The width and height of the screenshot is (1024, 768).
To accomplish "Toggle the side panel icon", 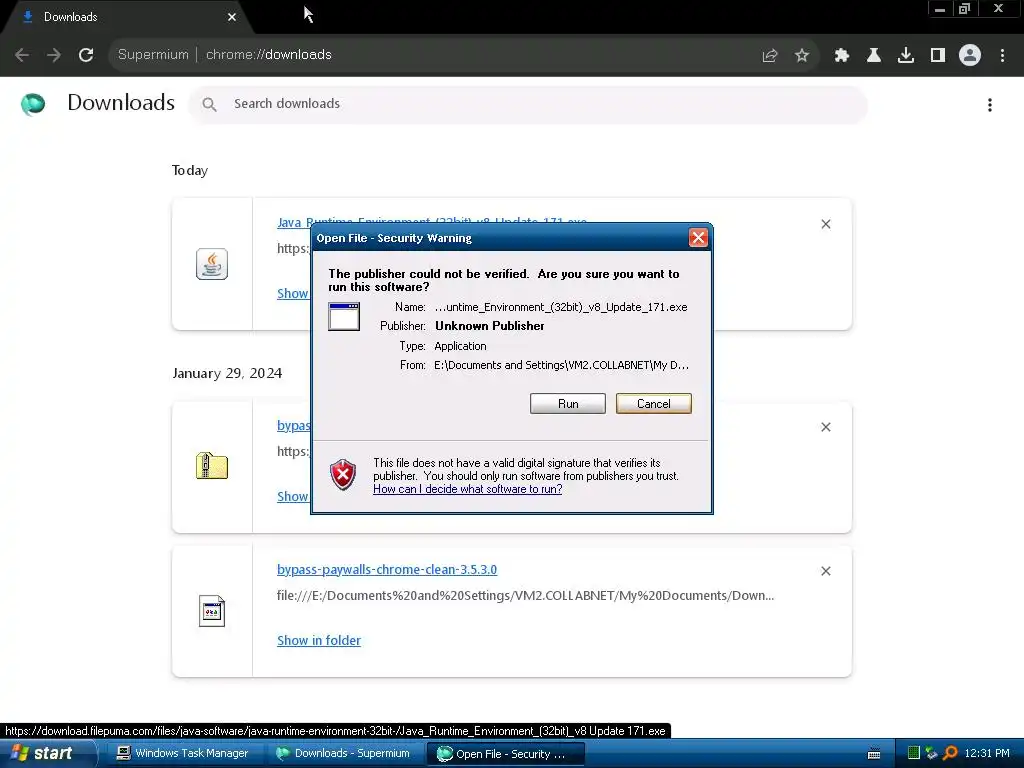I will (938, 56).
